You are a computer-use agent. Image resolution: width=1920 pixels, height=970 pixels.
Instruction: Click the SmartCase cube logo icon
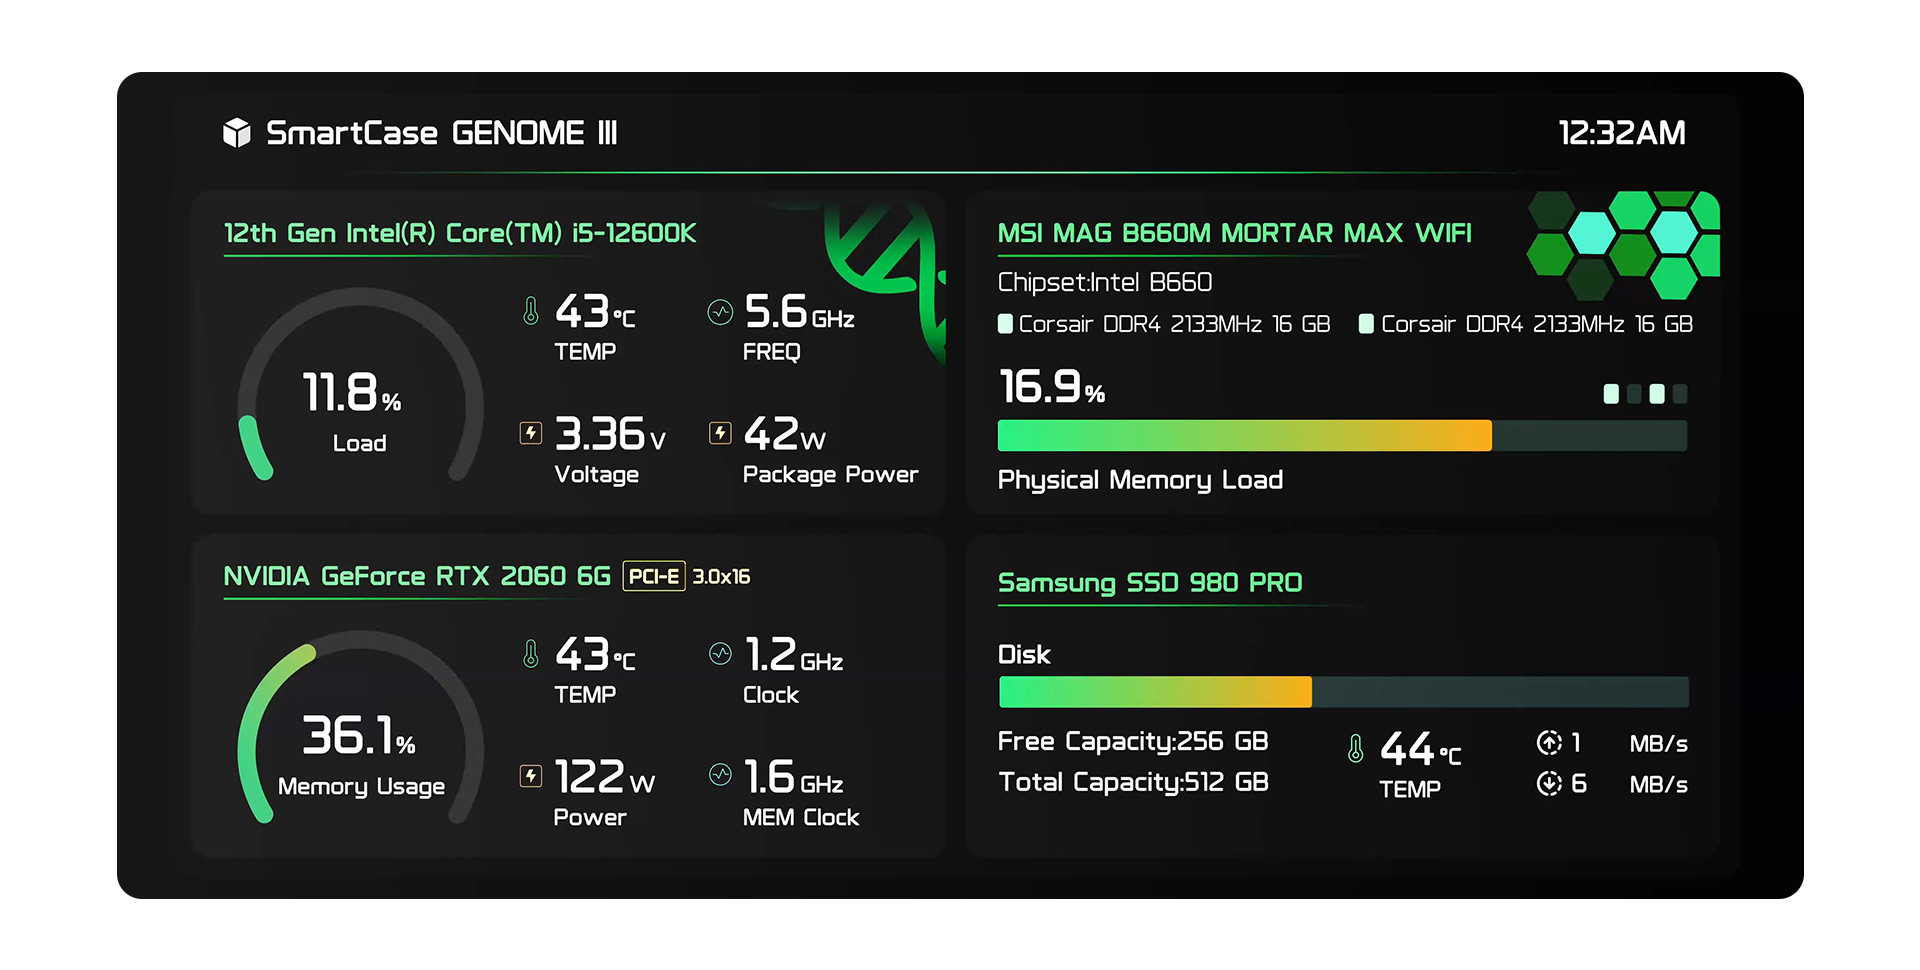(x=237, y=132)
